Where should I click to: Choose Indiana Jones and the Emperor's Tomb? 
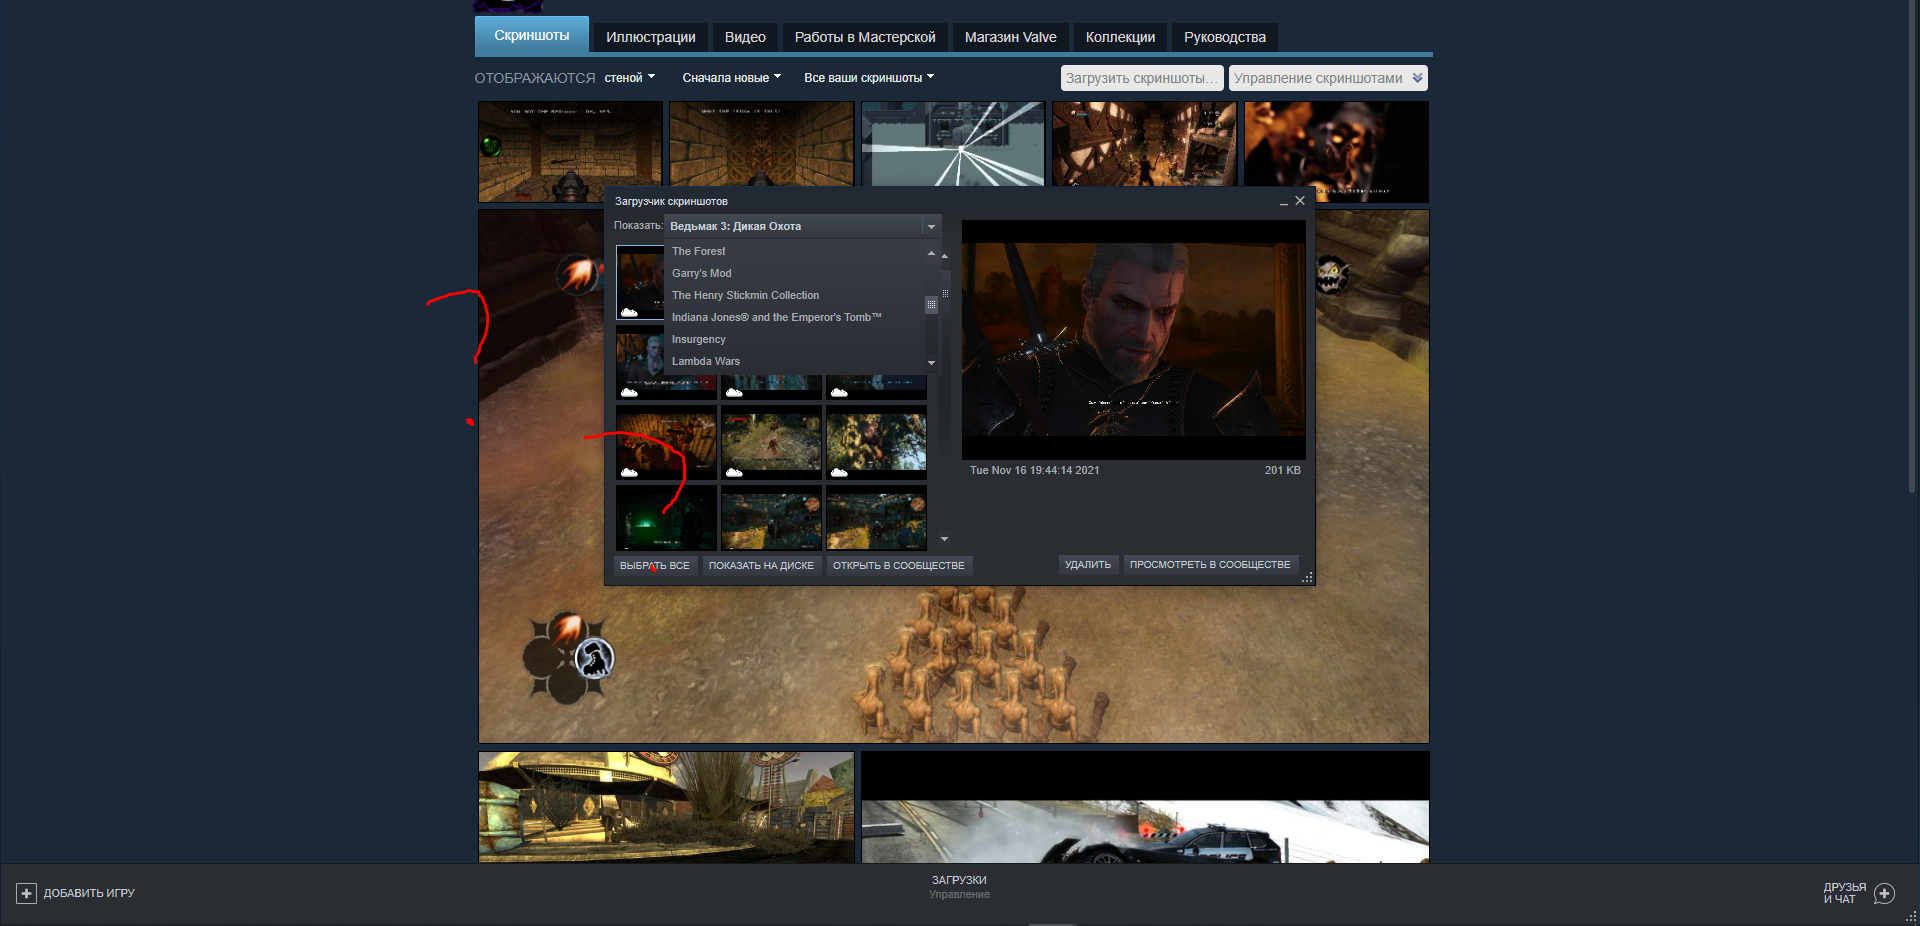point(776,317)
